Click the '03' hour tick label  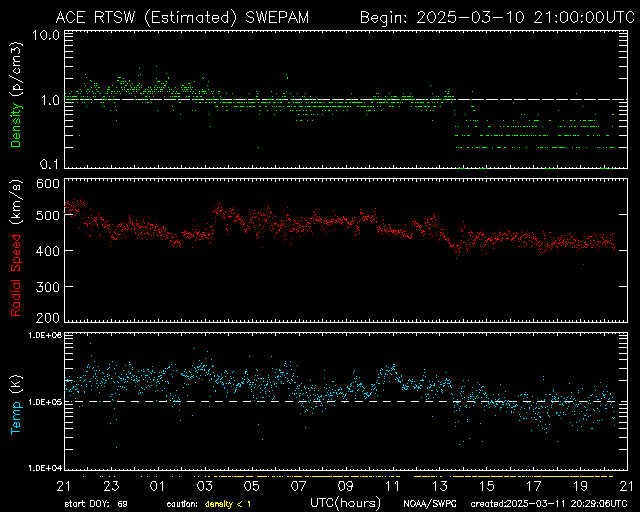[204, 486]
